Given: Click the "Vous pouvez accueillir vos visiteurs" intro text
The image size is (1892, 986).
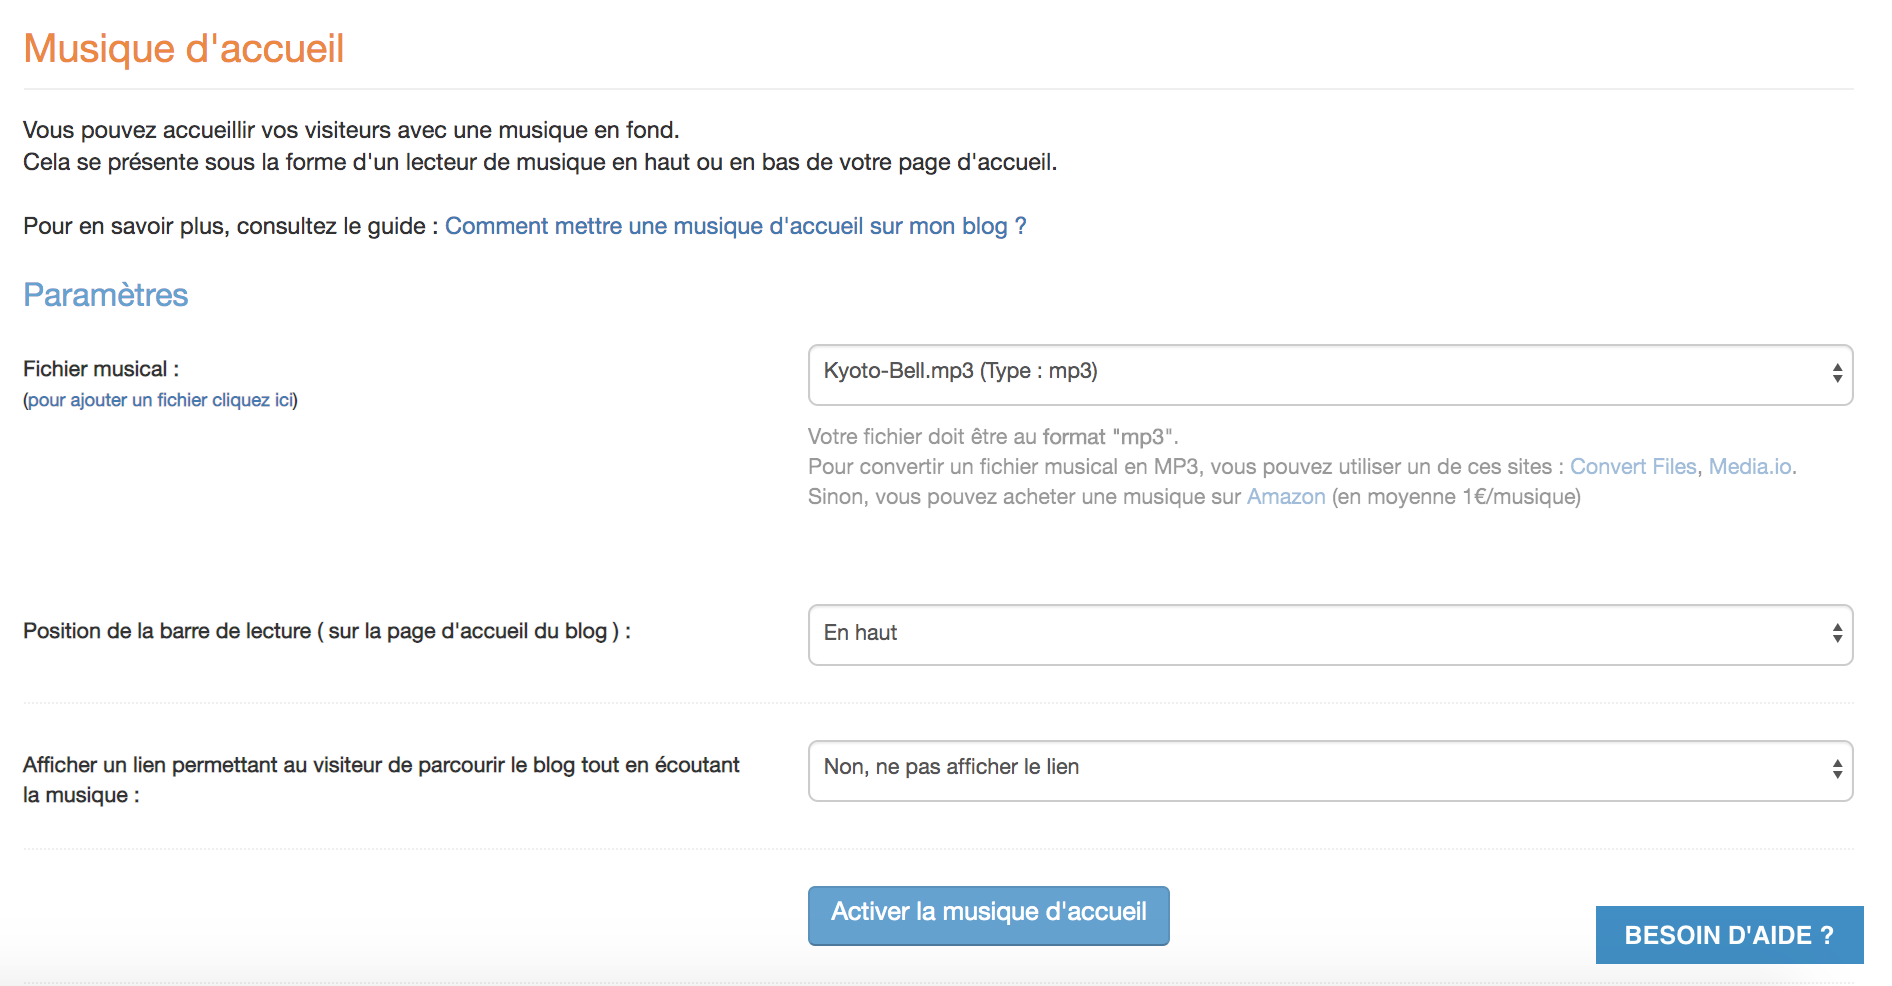Looking at the screenshot, I should [351, 130].
